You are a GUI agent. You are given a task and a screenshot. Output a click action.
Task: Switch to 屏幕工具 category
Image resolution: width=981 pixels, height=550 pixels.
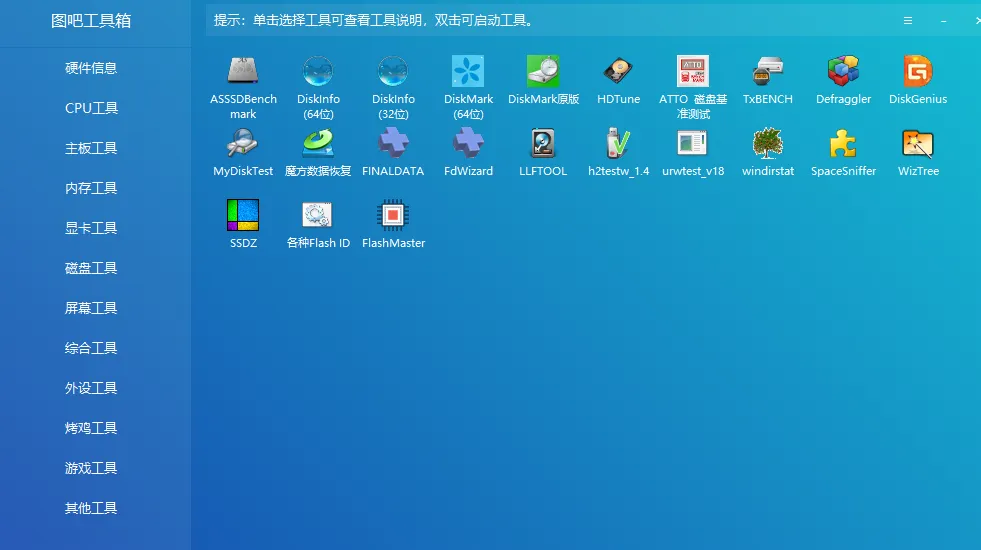[91, 308]
